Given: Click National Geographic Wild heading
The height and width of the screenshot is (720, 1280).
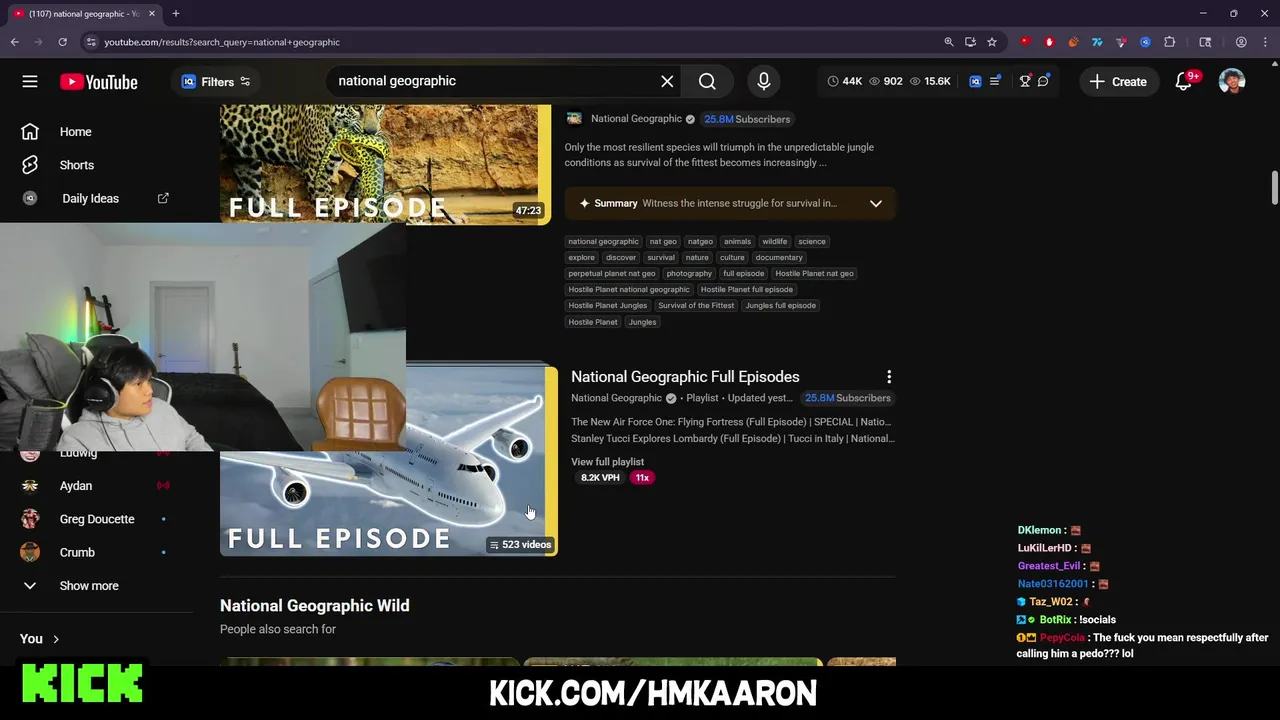Looking at the screenshot, I should [315, 606].
